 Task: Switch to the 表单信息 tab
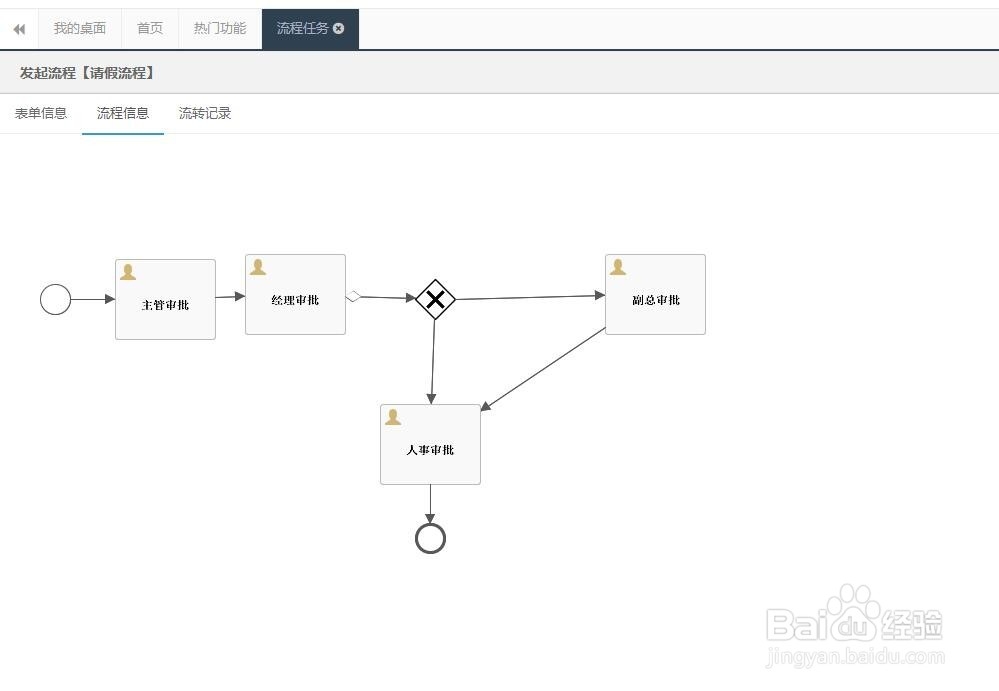[40, 113]
